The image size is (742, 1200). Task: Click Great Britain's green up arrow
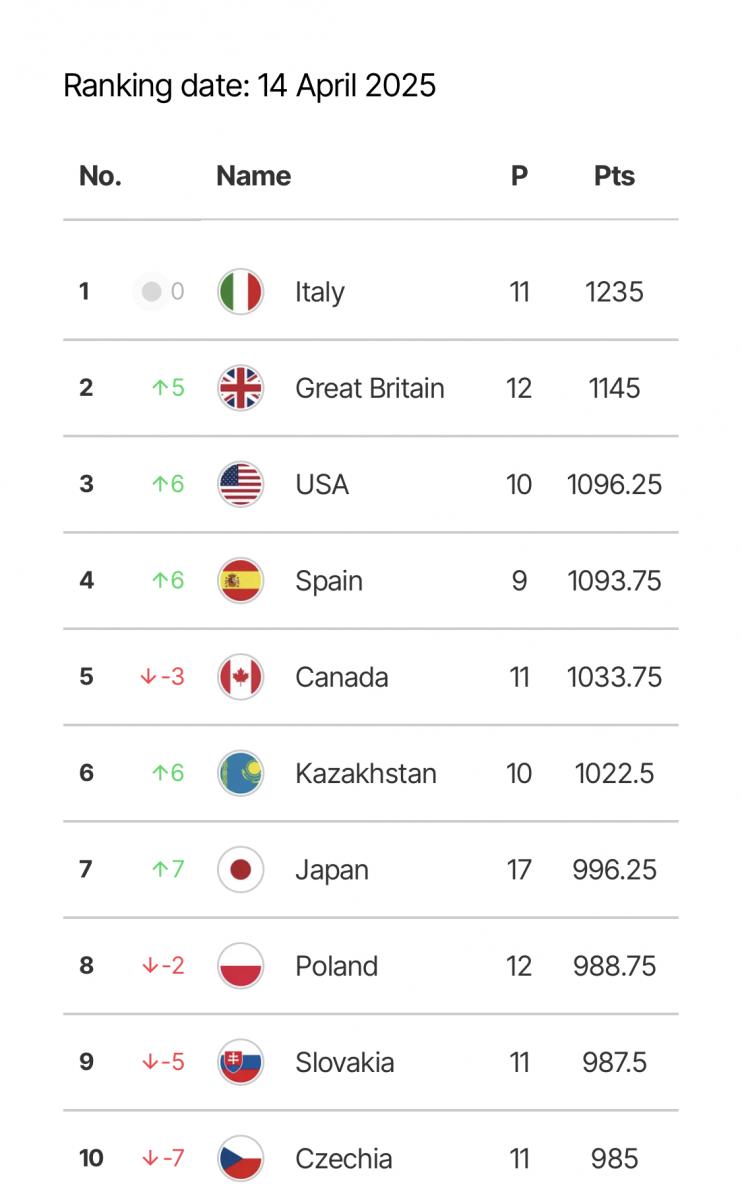(x=158, y=388)
